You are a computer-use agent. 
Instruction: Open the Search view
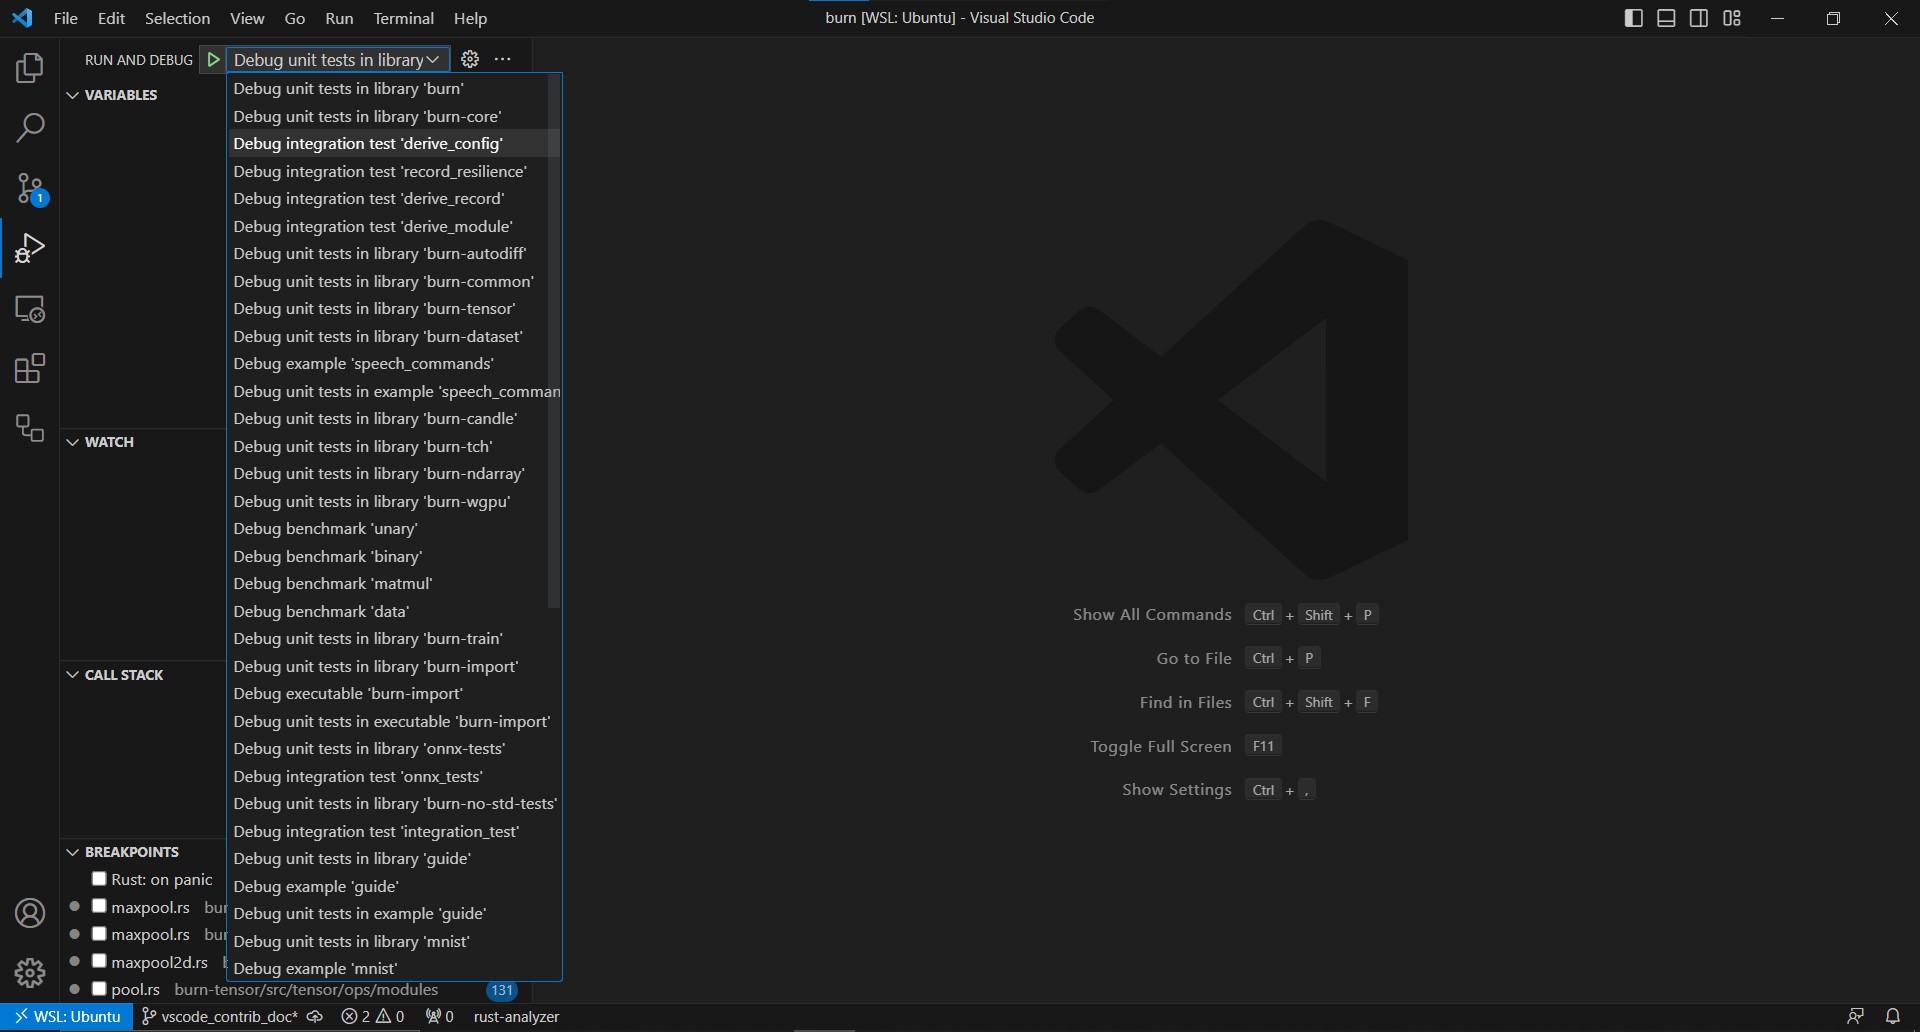29,128
